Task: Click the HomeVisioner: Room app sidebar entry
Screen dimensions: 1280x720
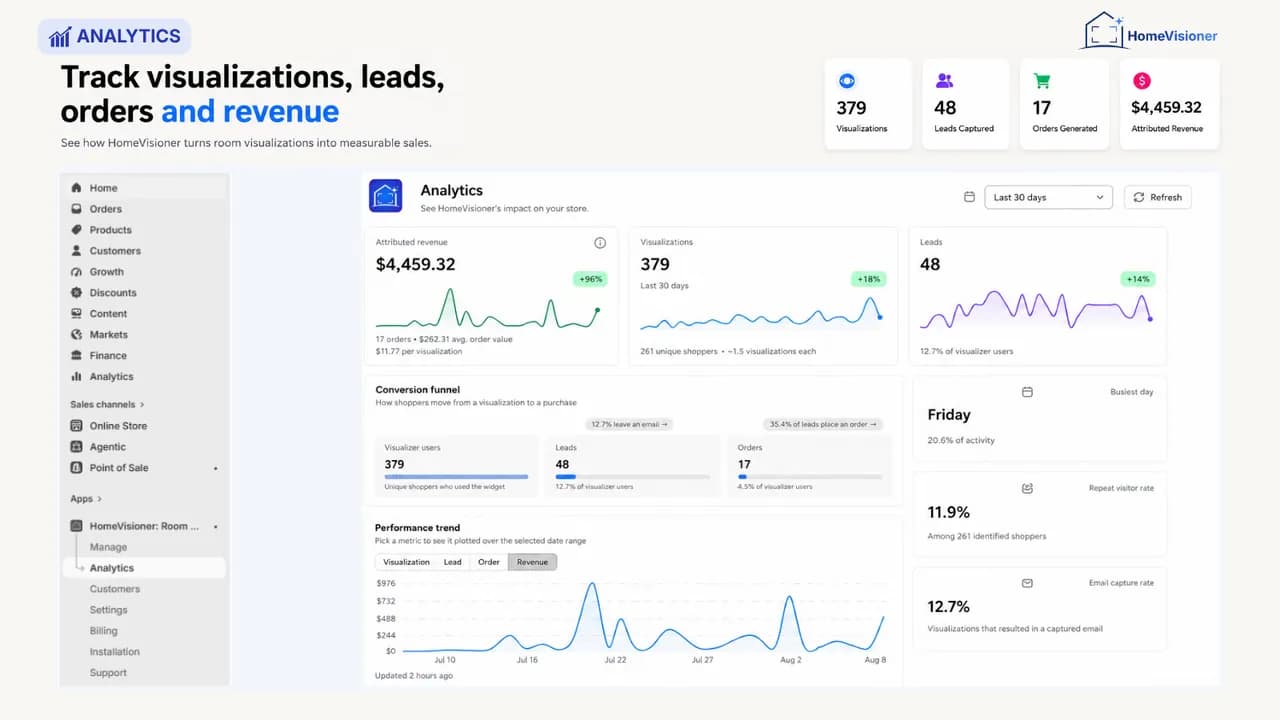Action: click(144, 526)
